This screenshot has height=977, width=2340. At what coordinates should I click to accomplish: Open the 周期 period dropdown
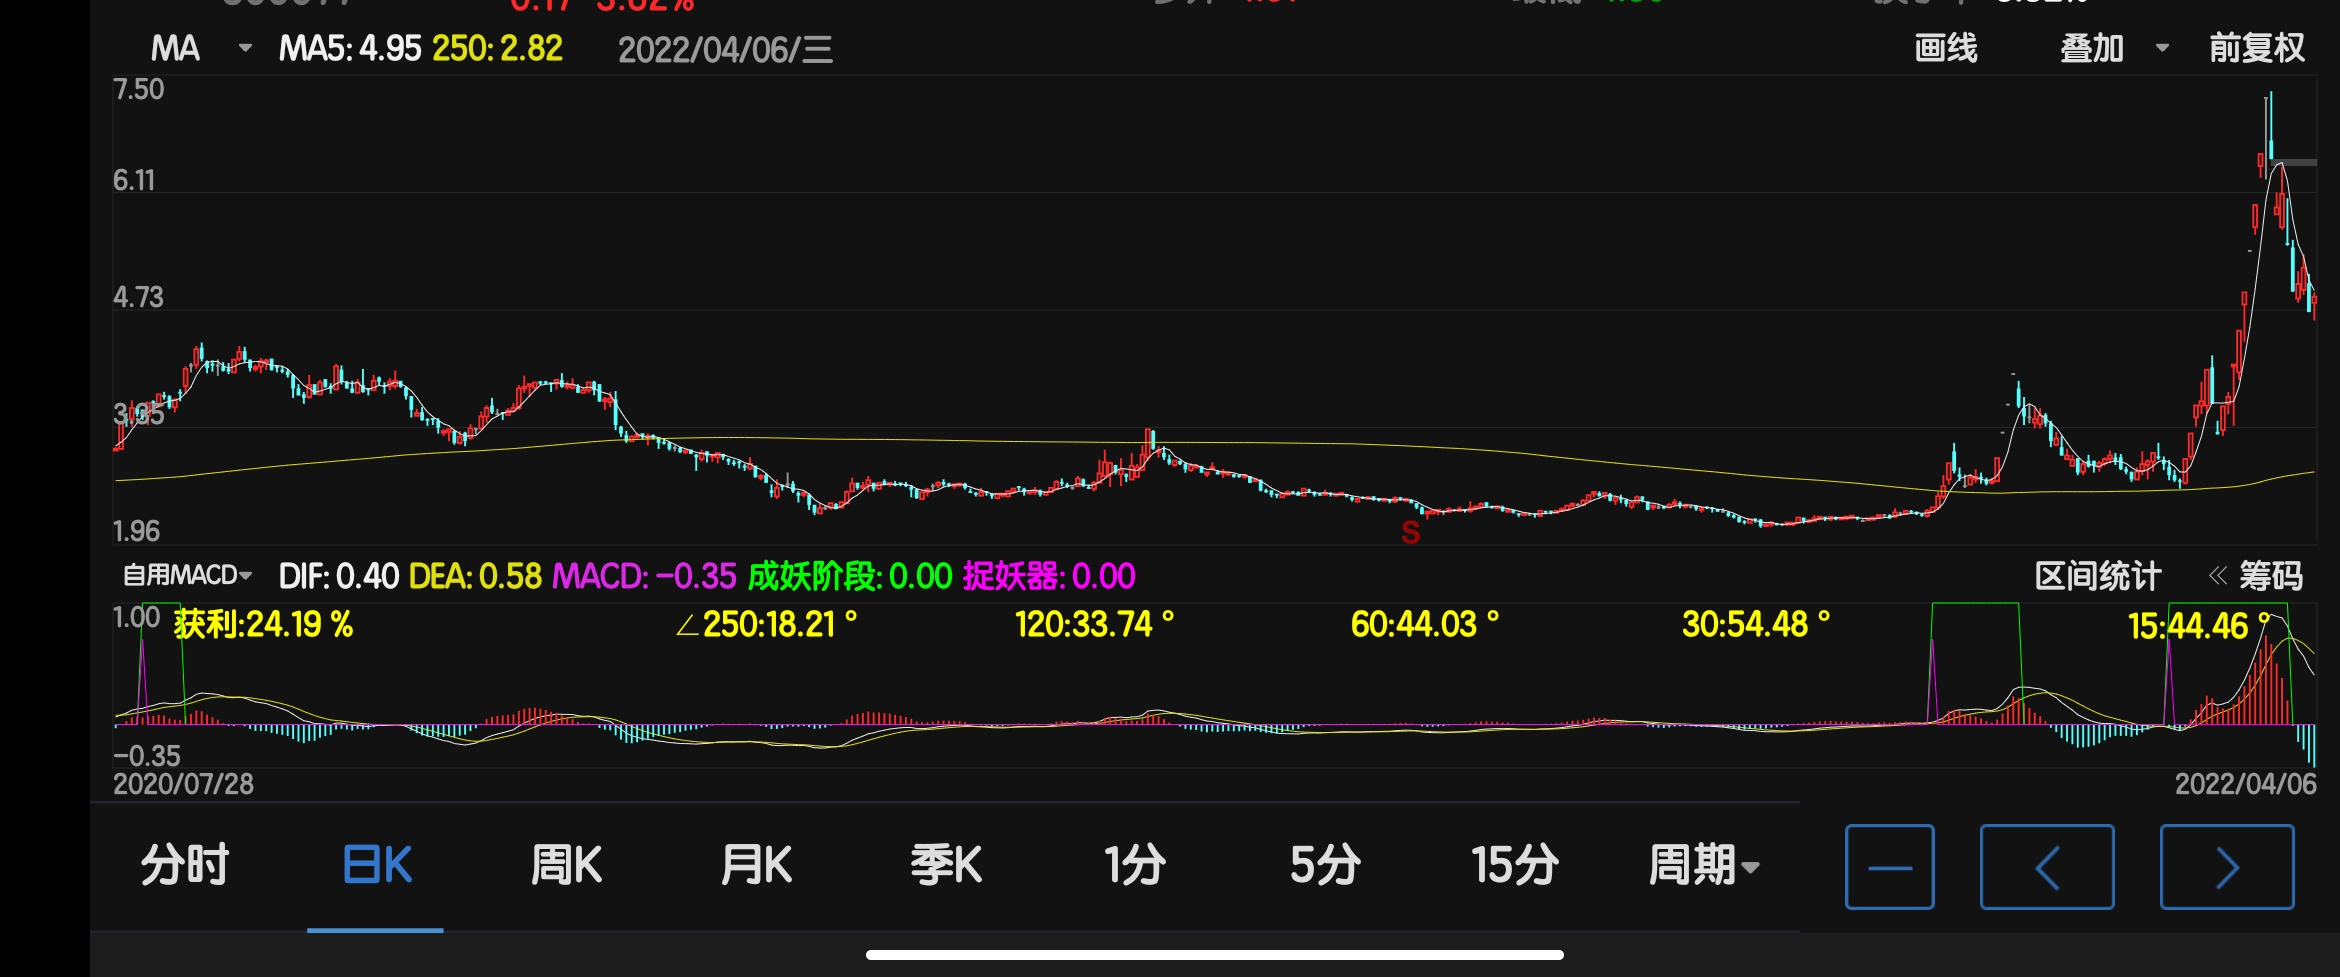click(1703, 865)
